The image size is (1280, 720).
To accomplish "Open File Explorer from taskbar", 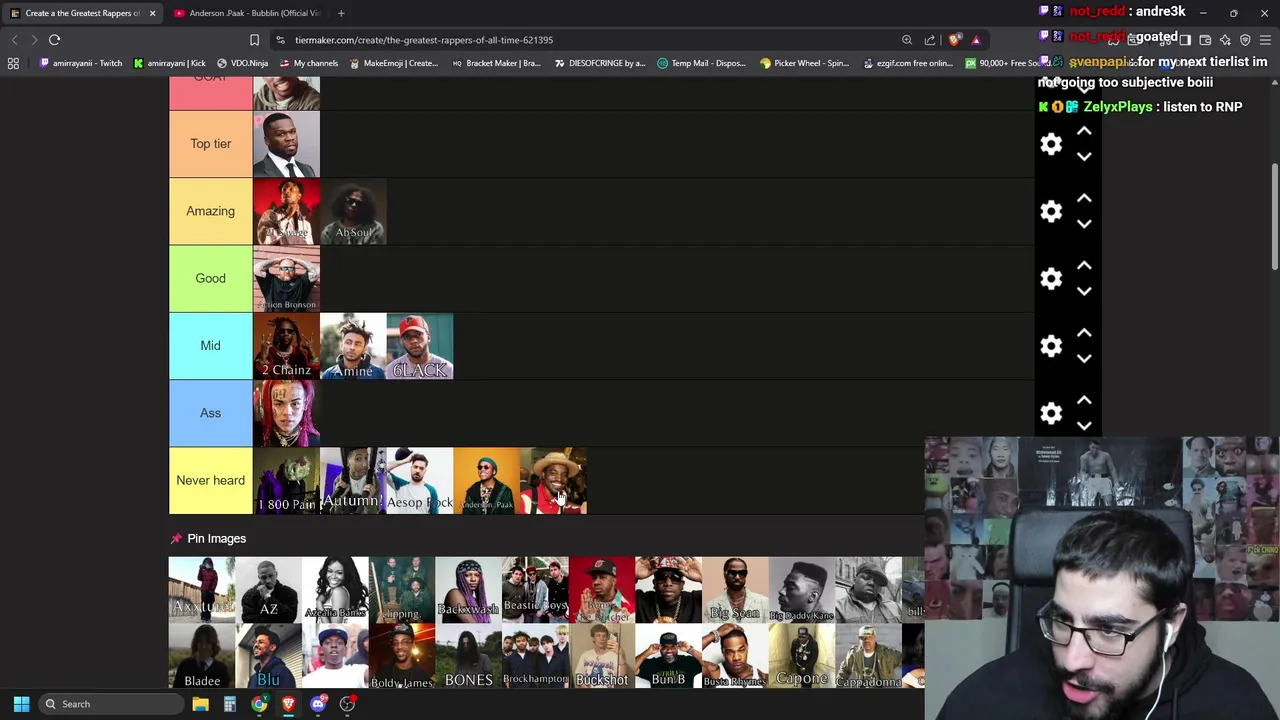I will pyautogui.click(x=200, y=704).
